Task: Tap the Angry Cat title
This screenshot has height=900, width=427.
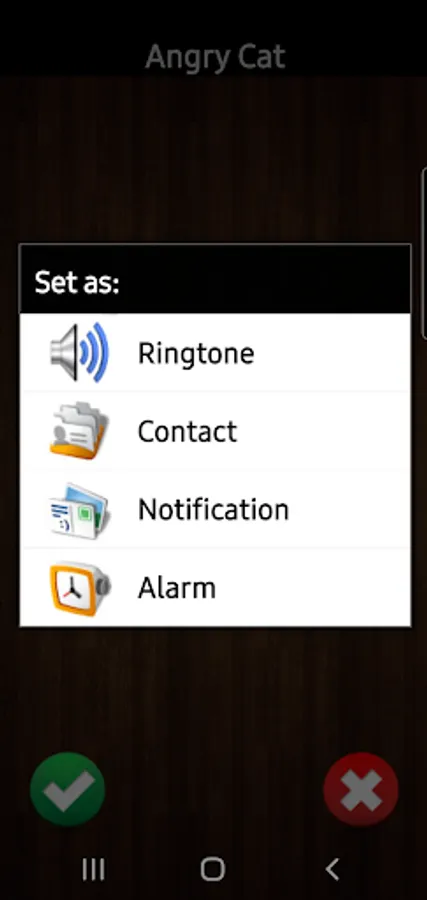Action: [215, 57]
